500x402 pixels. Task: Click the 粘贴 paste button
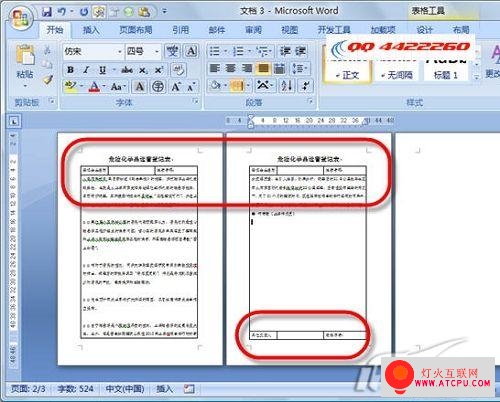[x=25, y=67]
